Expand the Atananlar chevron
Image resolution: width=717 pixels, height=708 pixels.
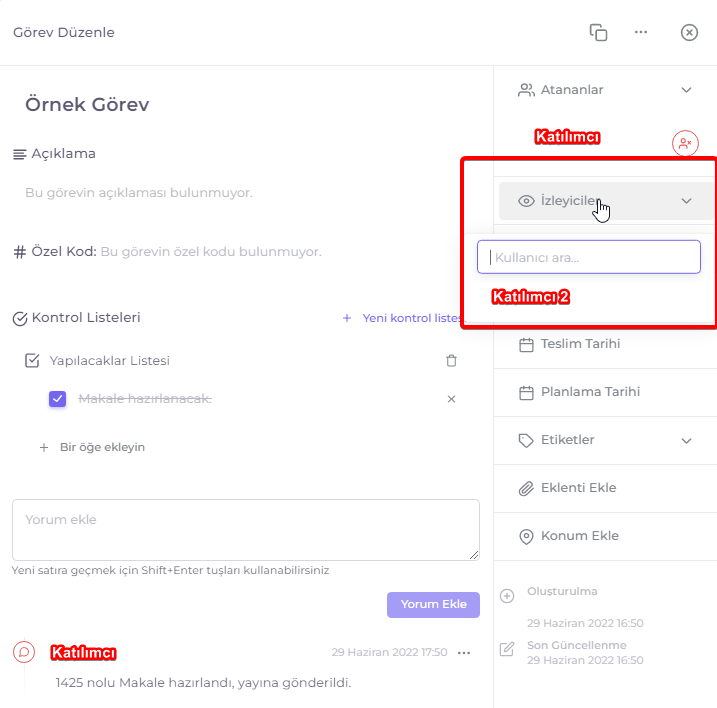point(686,90)
